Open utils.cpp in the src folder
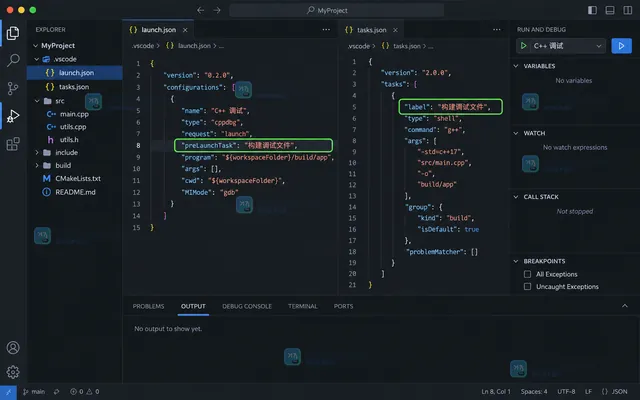 75,127
